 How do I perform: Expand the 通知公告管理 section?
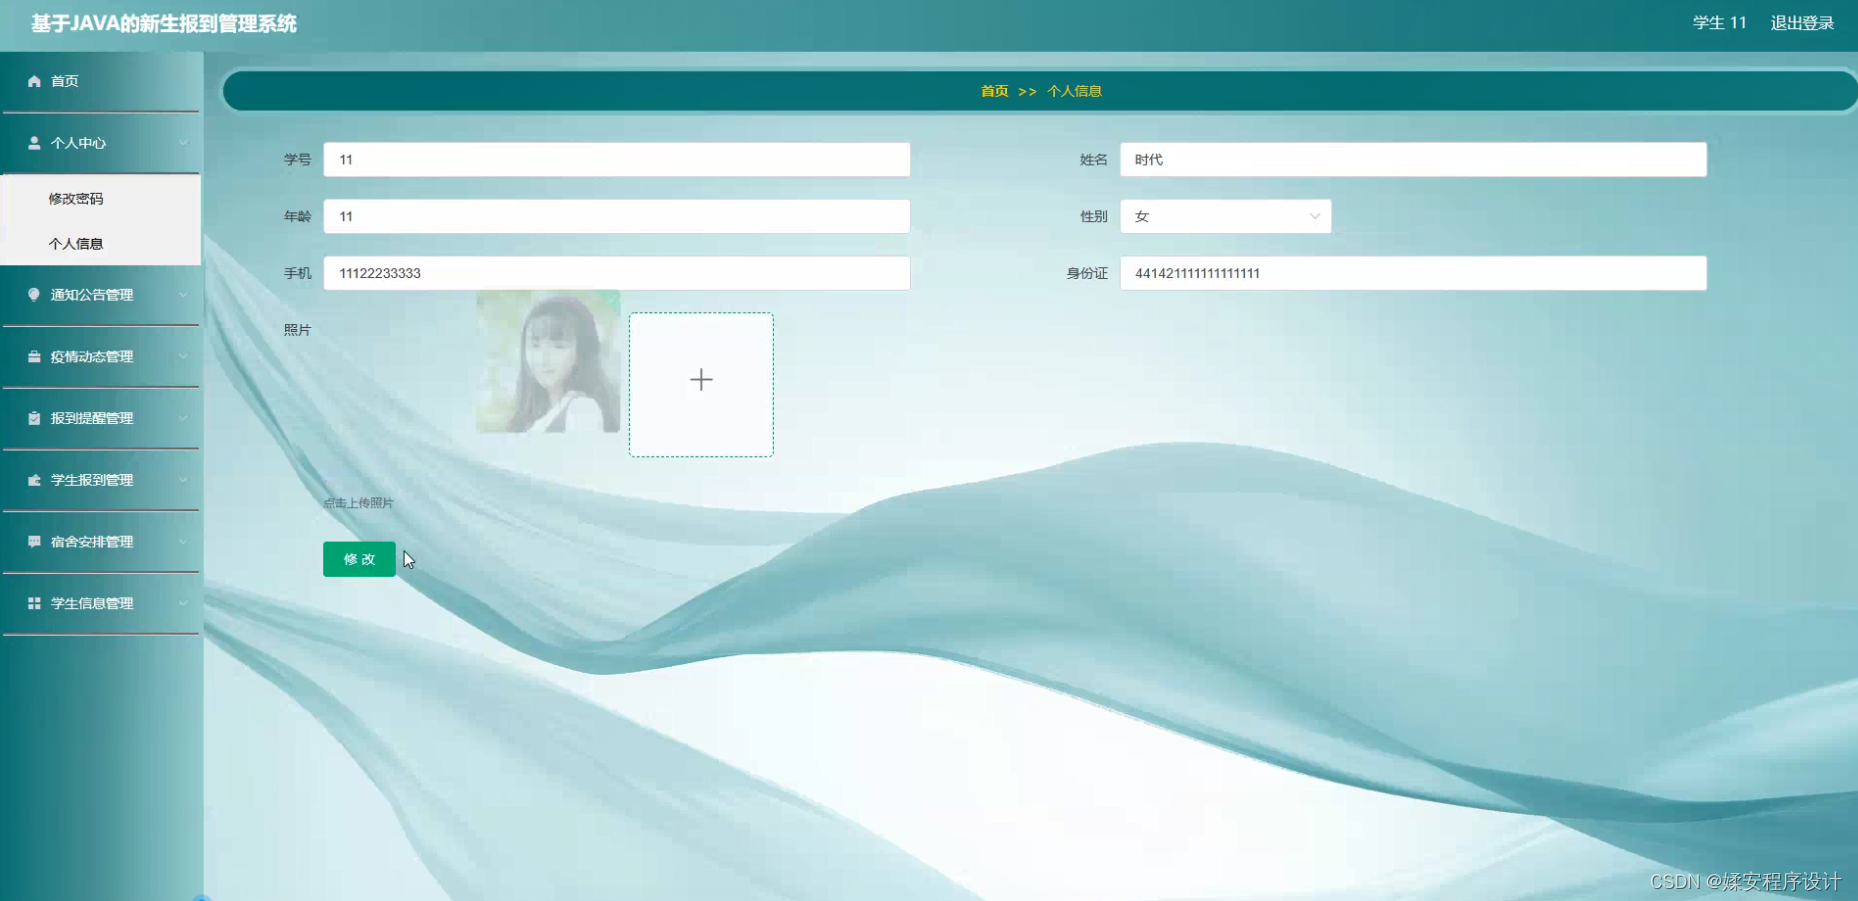100,294
